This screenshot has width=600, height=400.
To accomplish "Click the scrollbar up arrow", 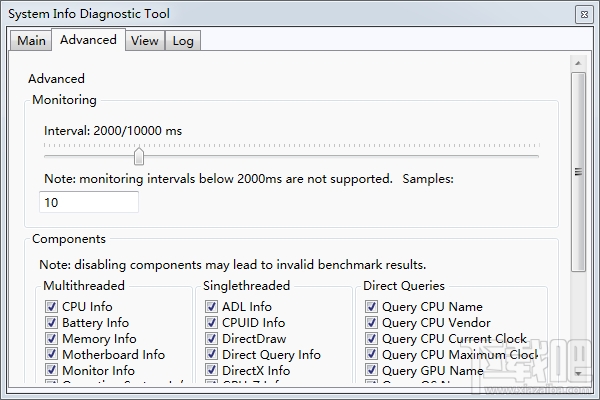I will click(578, 62).
